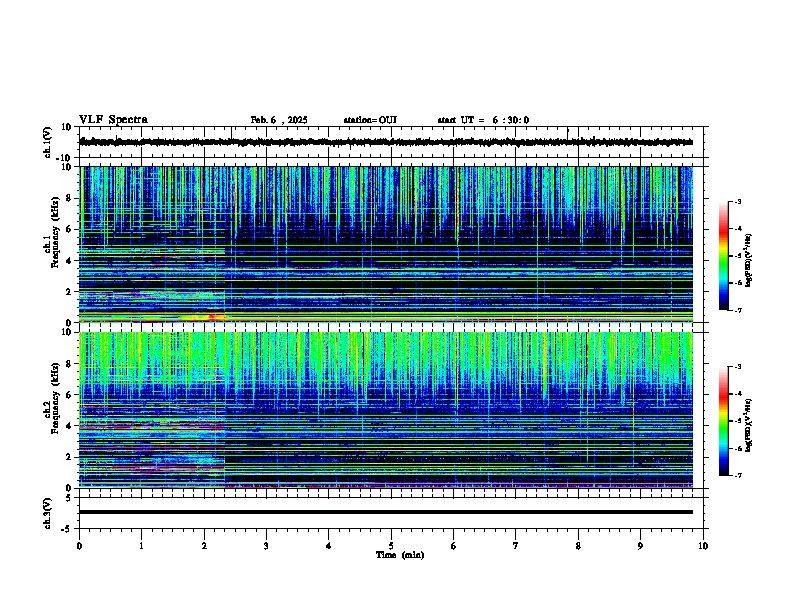Click the ch.3 flat voltage trace
This screenshot has height=612, width=792.
(386, 512)
